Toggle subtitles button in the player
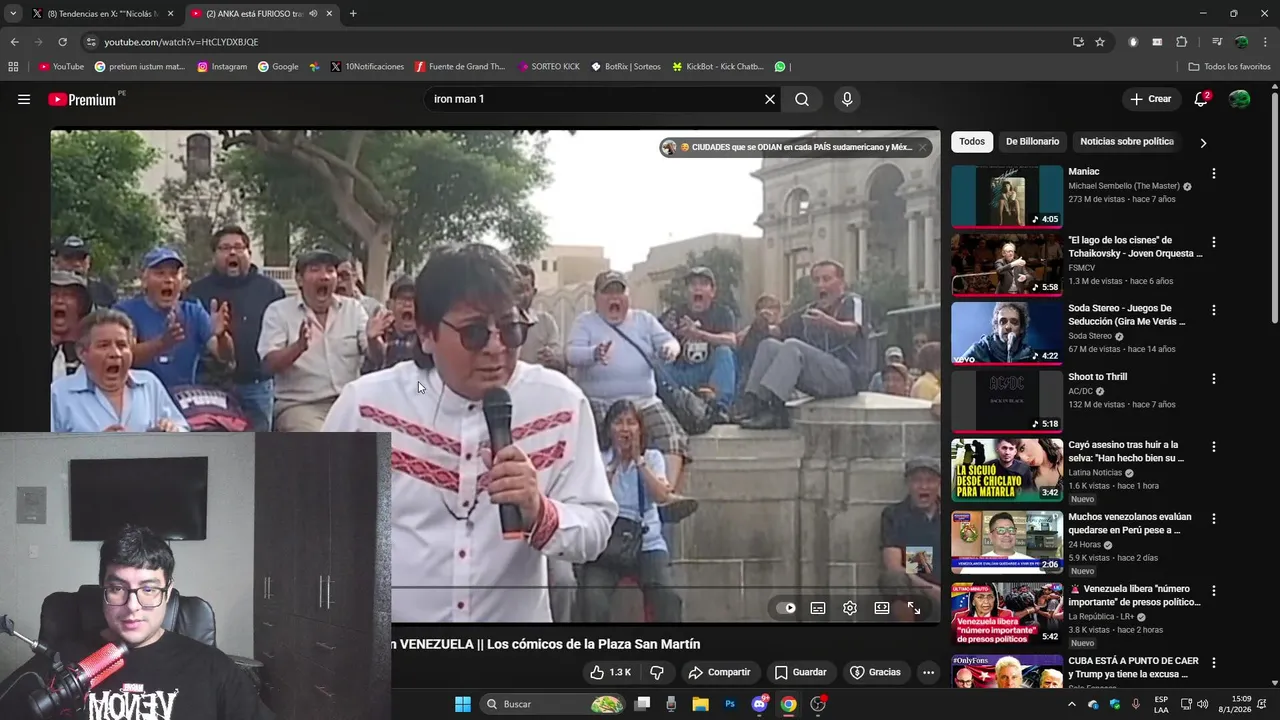Image resolution: width=1280 pixels, height=720 pixels. click(x=817, y=608)
